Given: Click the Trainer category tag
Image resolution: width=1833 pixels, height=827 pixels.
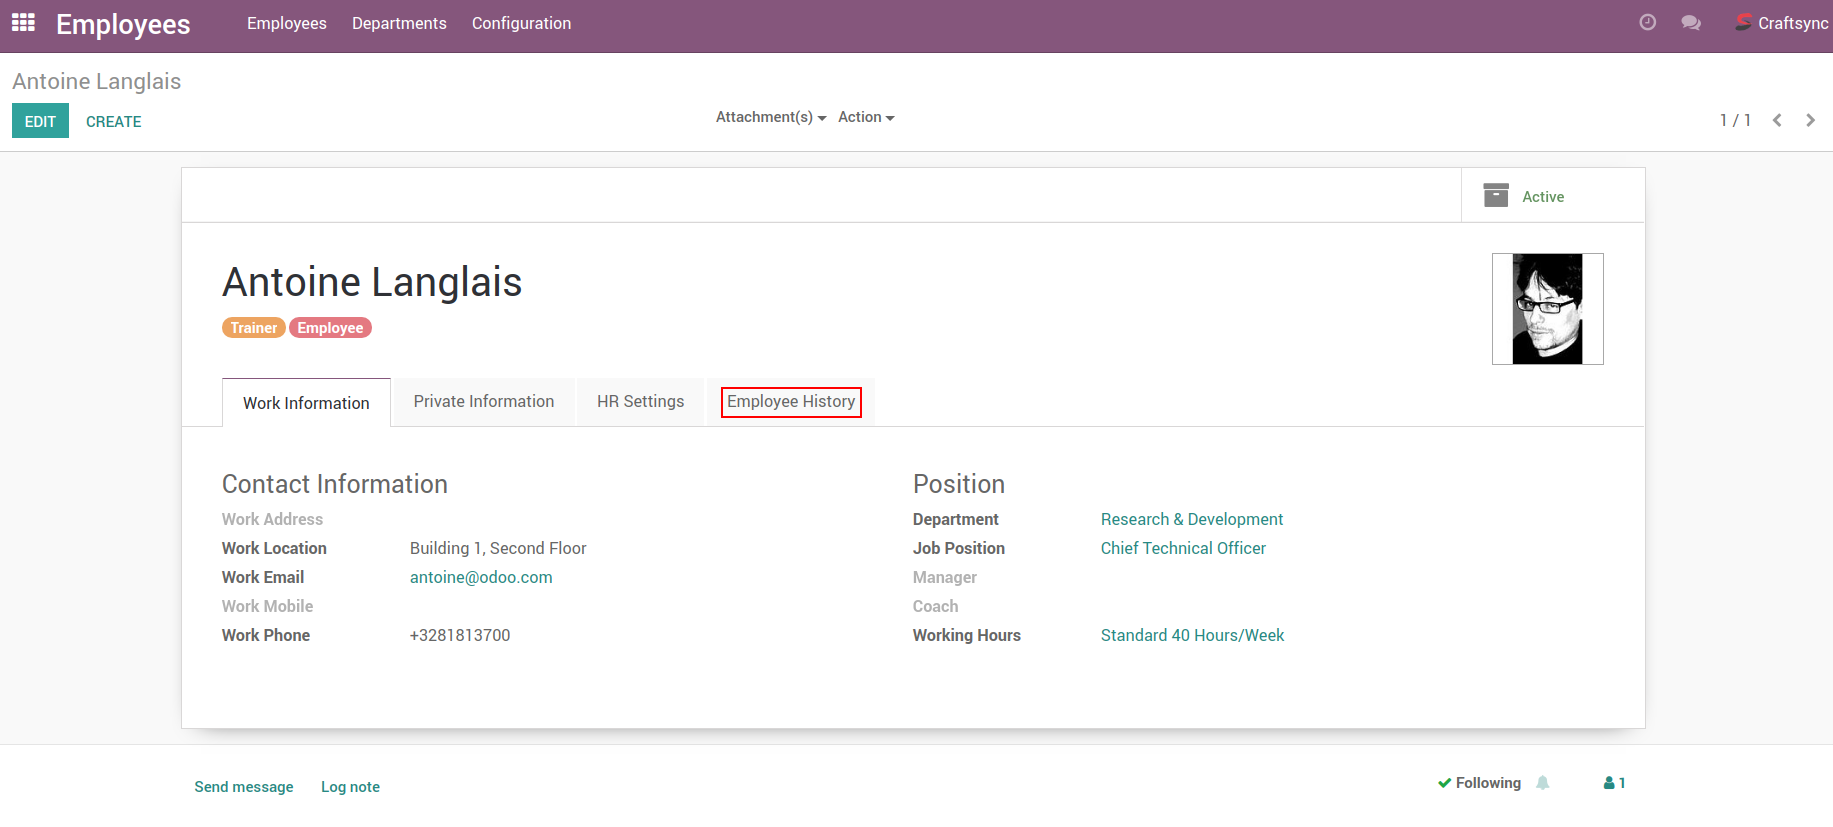Looking at the screenshot, I should tap(253, 328).
